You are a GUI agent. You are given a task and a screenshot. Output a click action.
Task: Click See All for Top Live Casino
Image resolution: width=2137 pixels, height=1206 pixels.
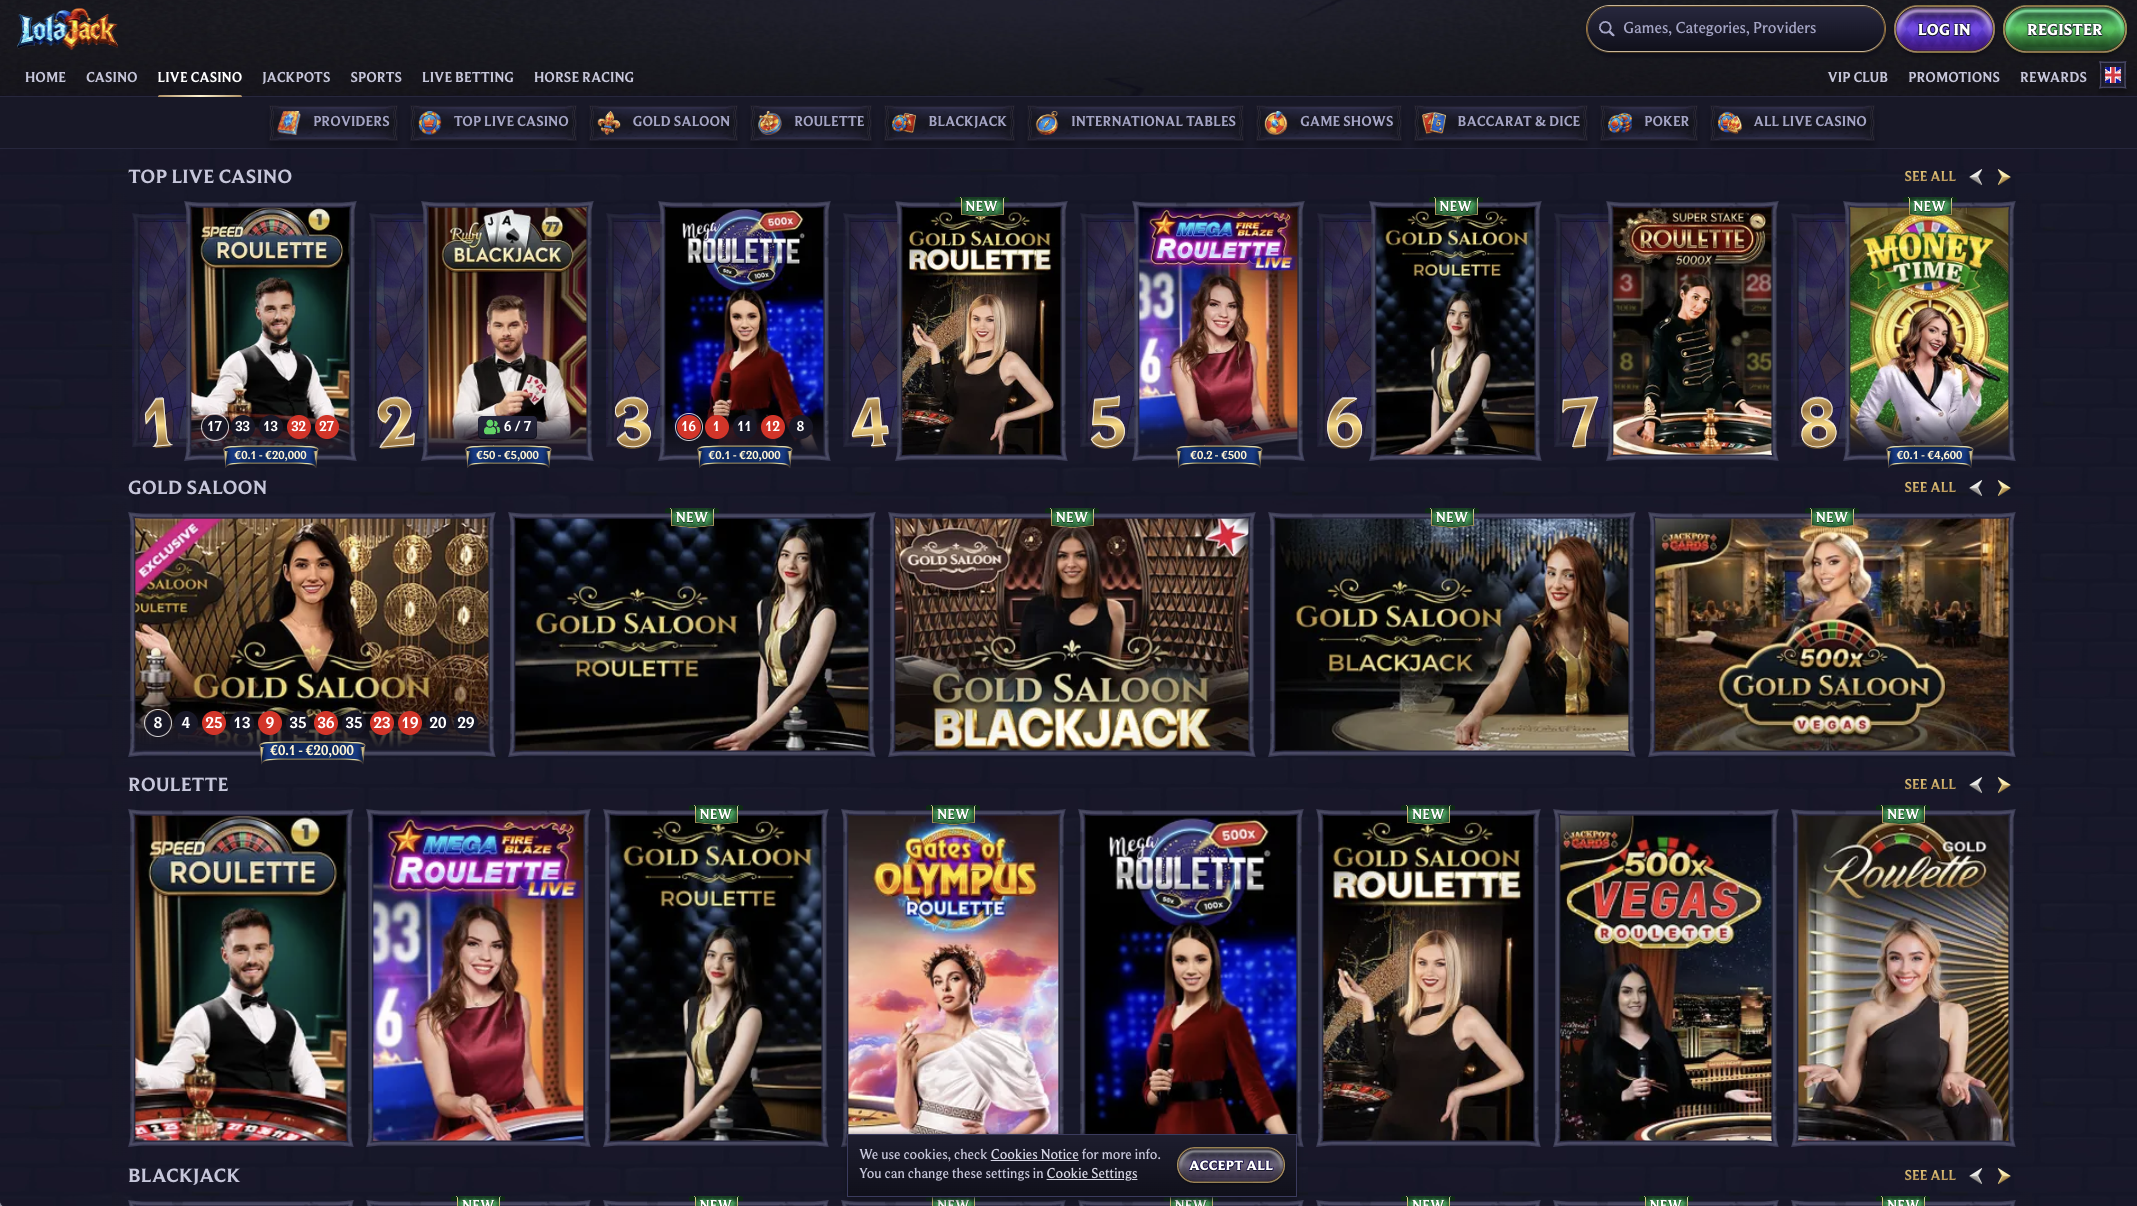pyautogui.click(x=1929, y=177)
